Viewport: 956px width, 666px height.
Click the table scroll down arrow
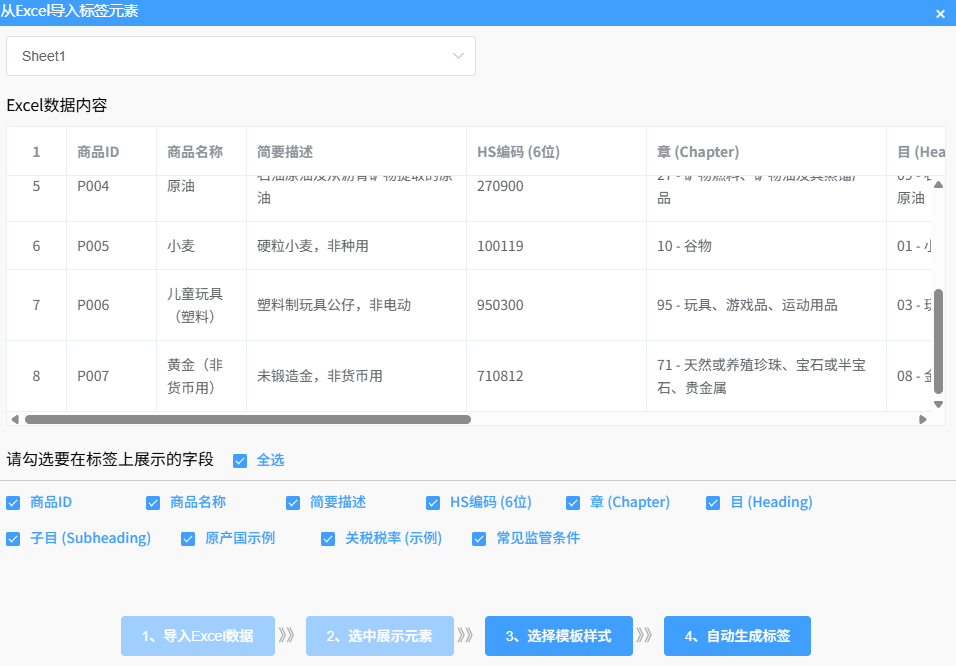tap(938, 404)
